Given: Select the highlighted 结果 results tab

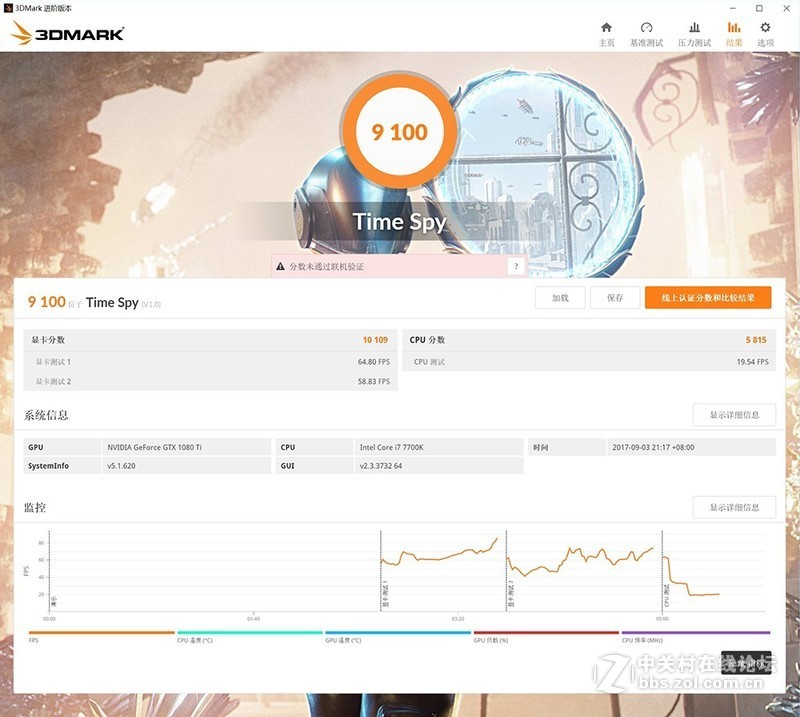Looking at the screenshot, I should 734,34.
